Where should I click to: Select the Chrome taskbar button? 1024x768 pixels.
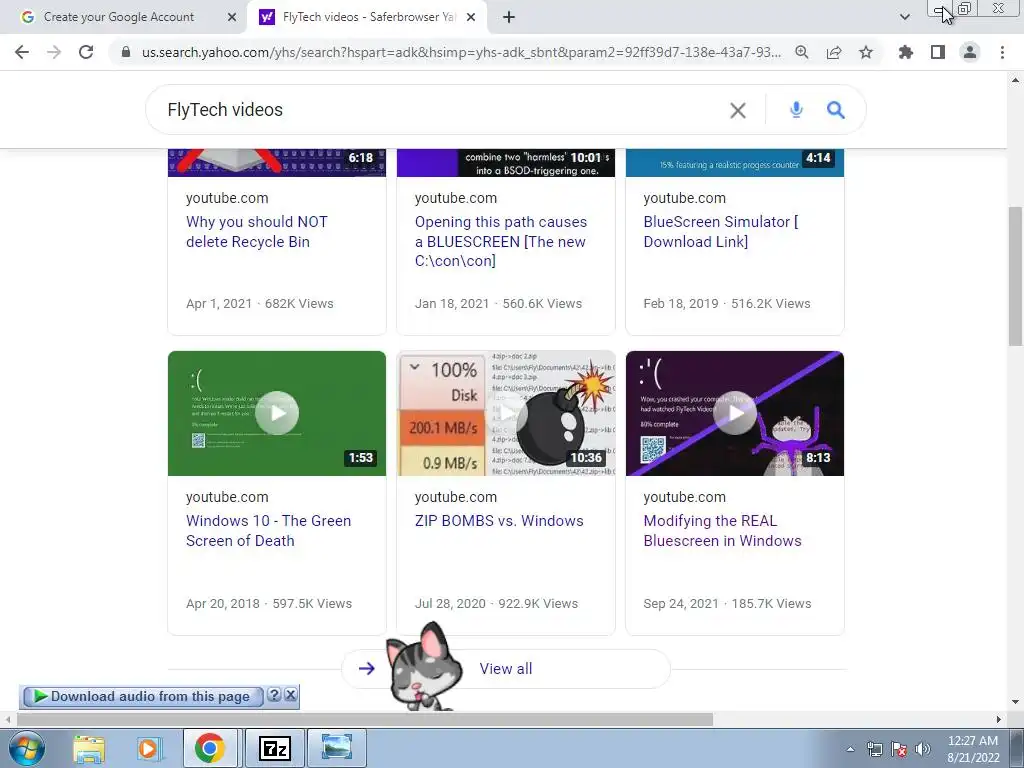pos(210,749)
